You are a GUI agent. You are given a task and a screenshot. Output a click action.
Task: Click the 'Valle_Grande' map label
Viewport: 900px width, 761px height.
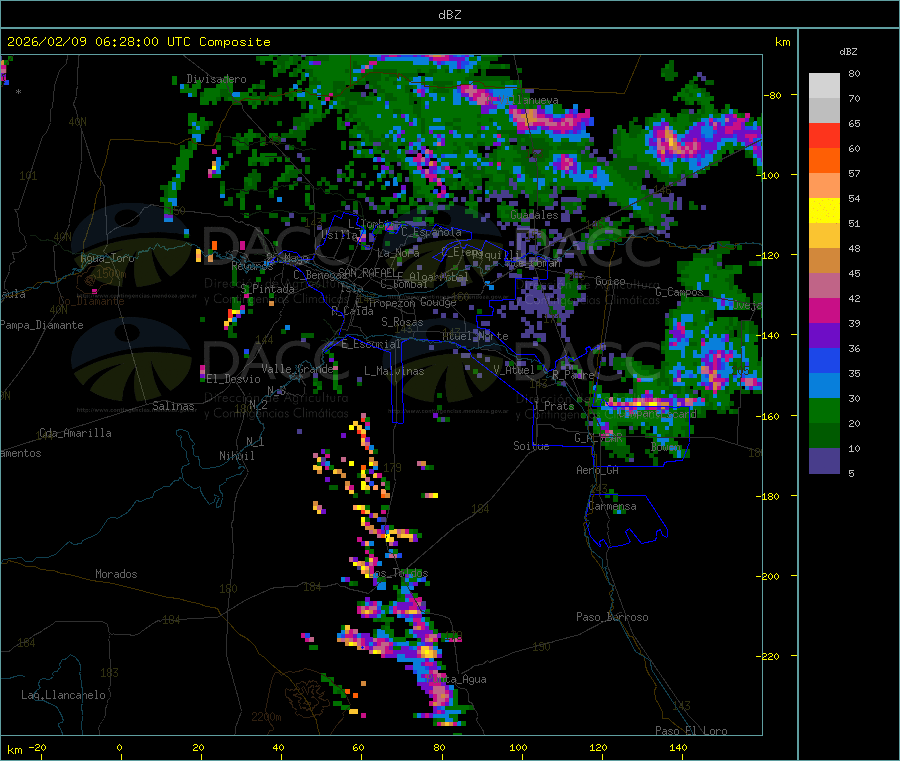pos(298,369)
